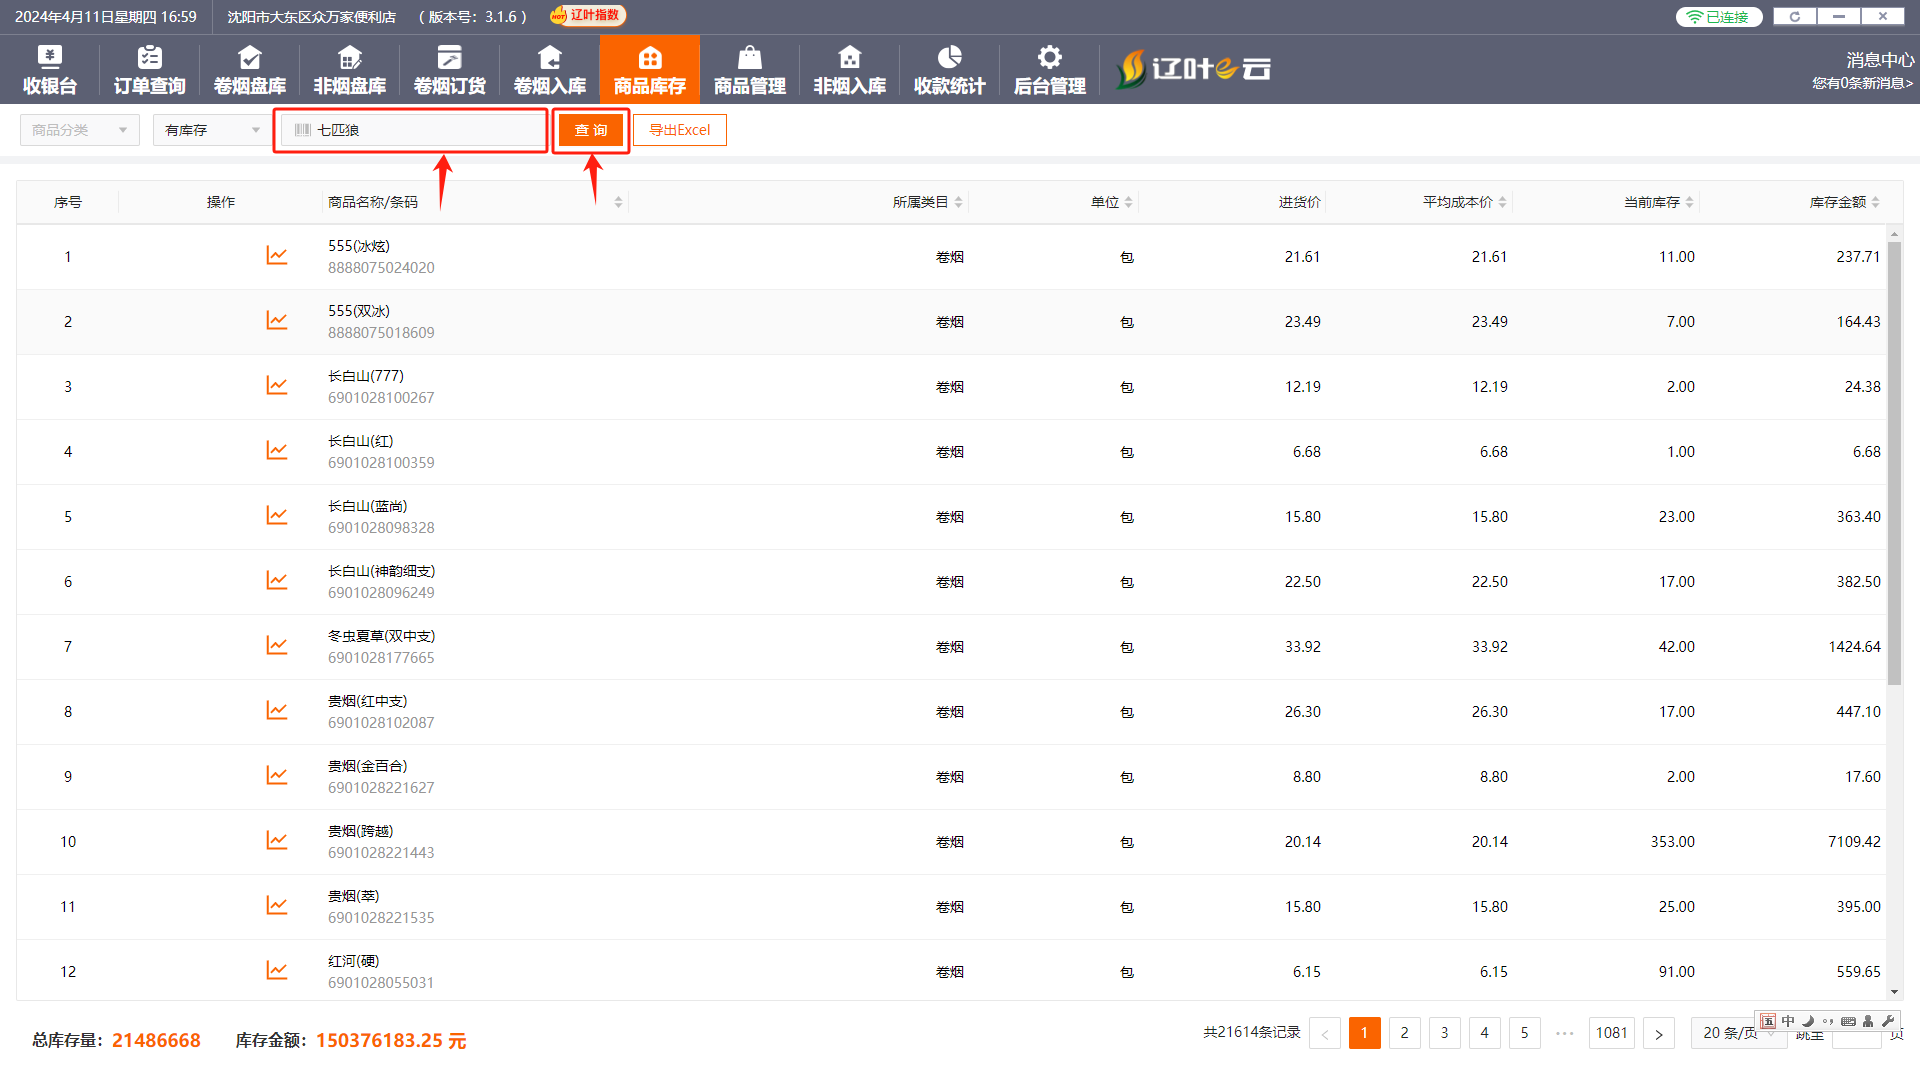Open trend chart for 贵烟(萃)
Screen dimensions: 1920x1080
277,906
